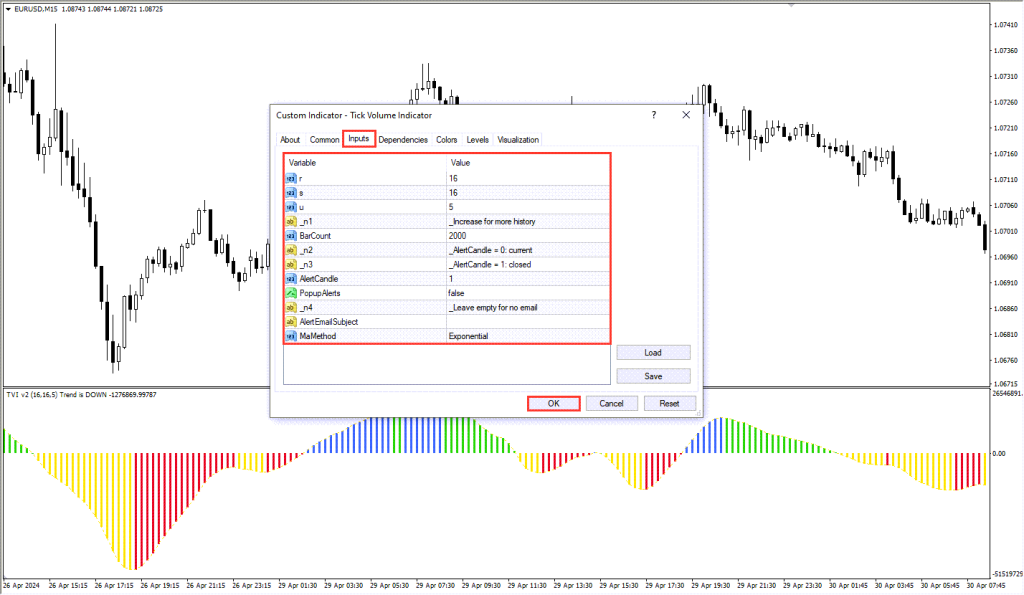Screen dimensions: 1024x595
Task: Click the Cancel button
Action: pyautogui.click(x=611, y=404)
